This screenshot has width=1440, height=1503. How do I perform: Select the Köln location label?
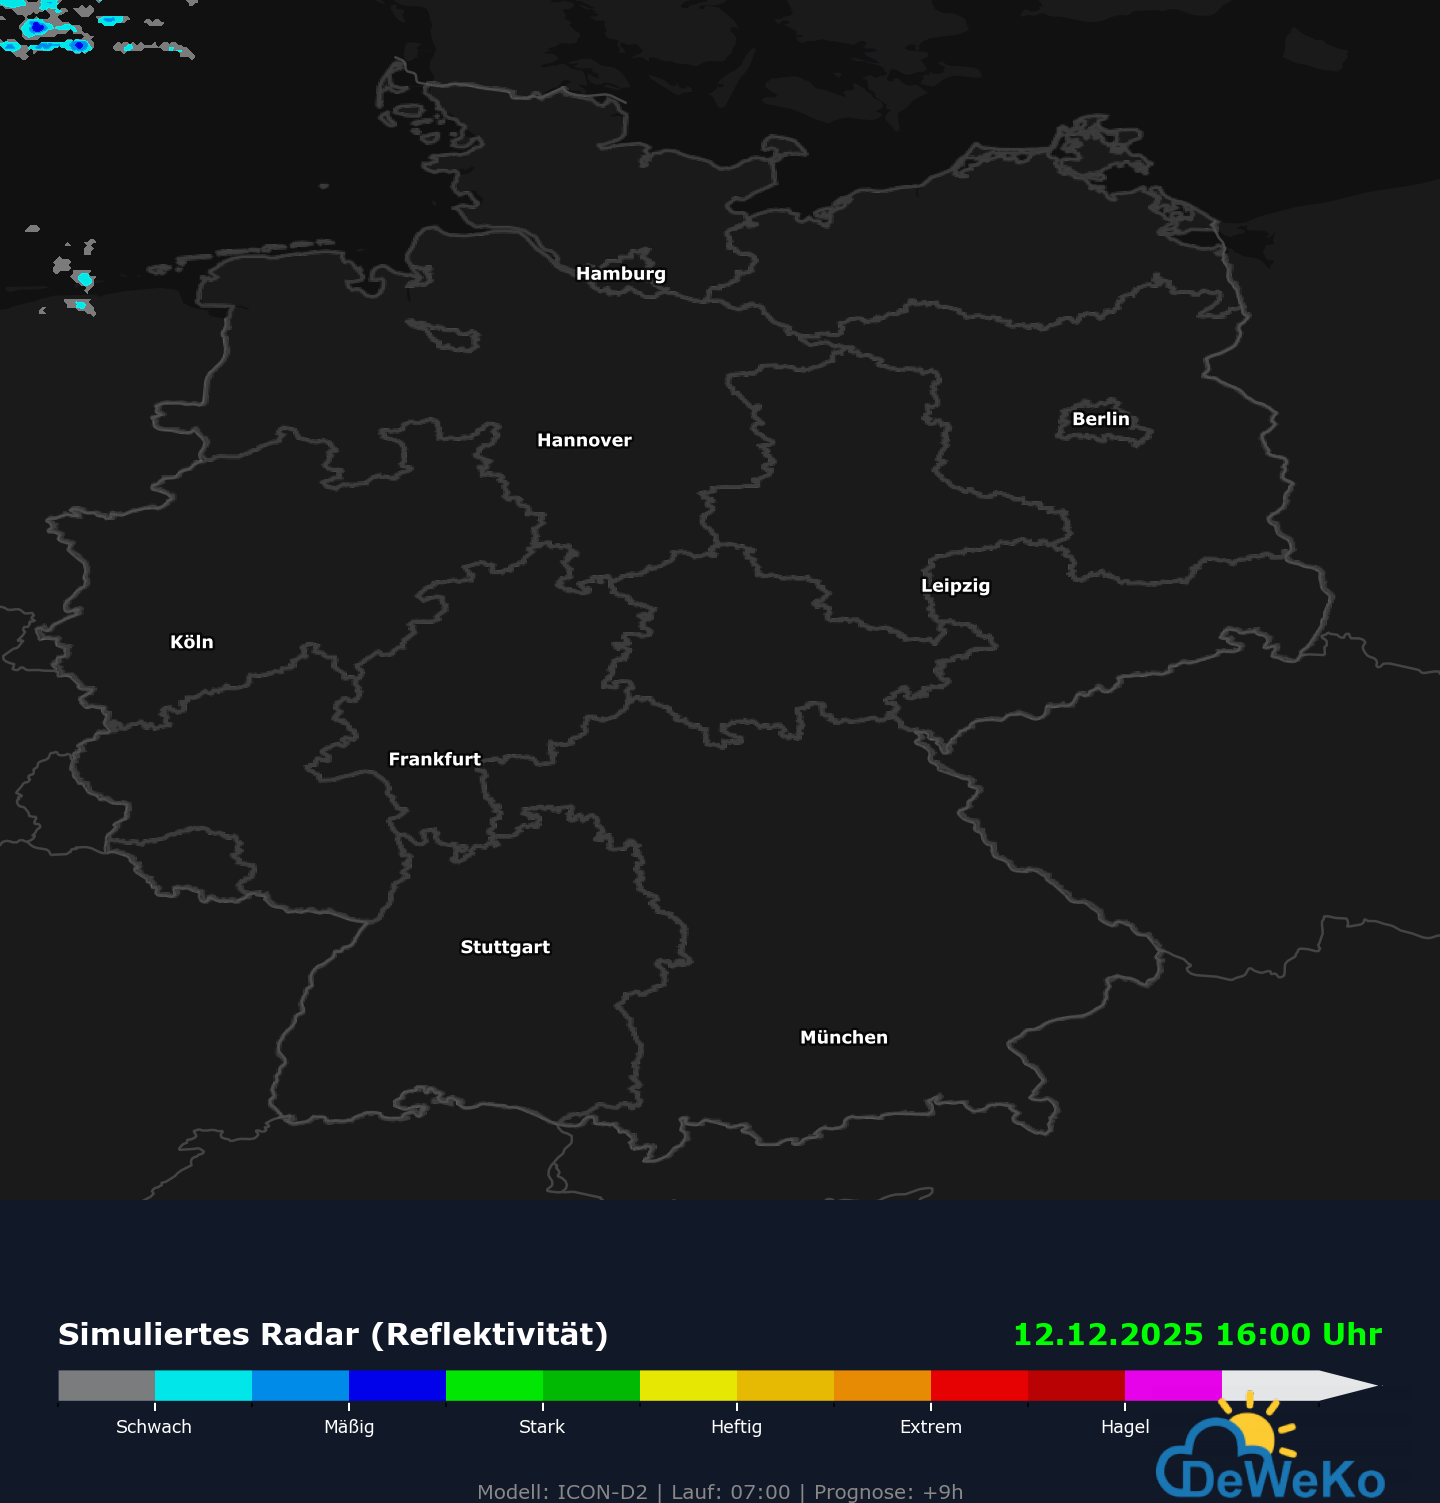click(x=192, y=641)
